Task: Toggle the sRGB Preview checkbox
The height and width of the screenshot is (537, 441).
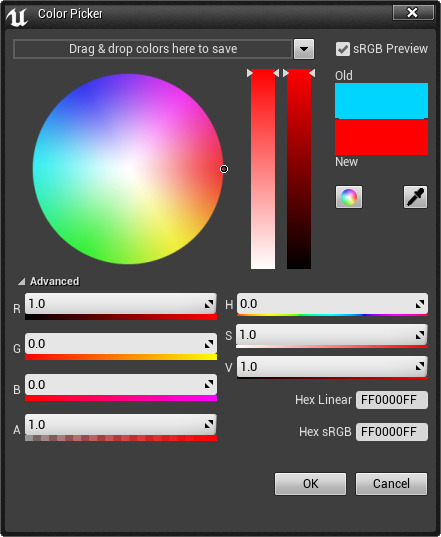Action: coord(343,49)
